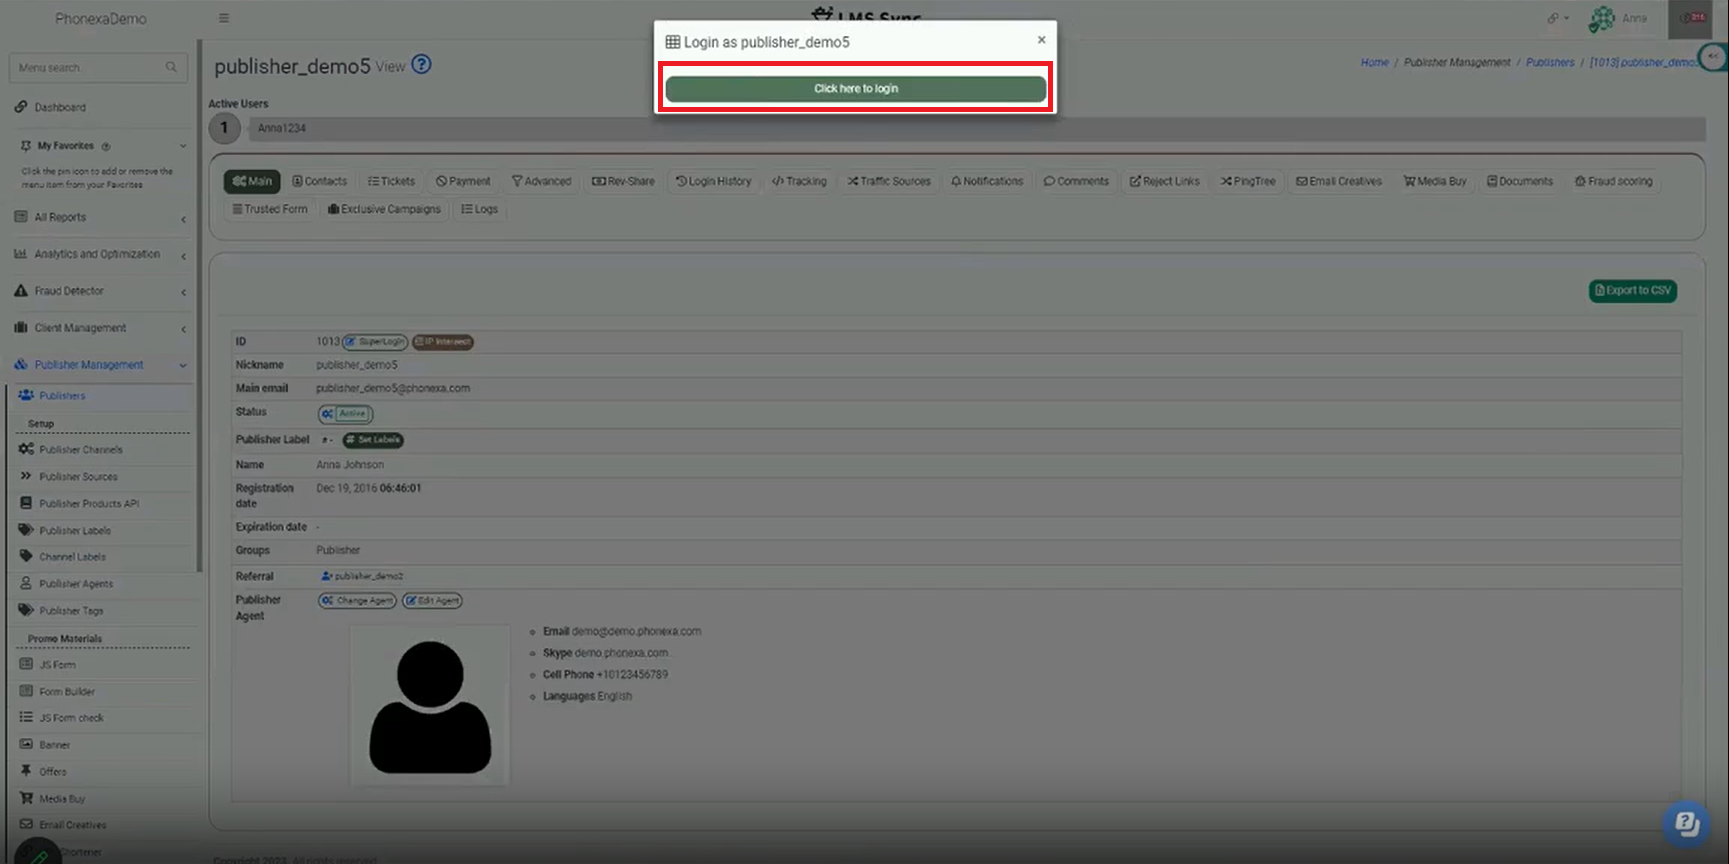The width and height of the screenshot is (1729, 864).
Task: Click the help question mark icon
Action: [x=422, y=65]
